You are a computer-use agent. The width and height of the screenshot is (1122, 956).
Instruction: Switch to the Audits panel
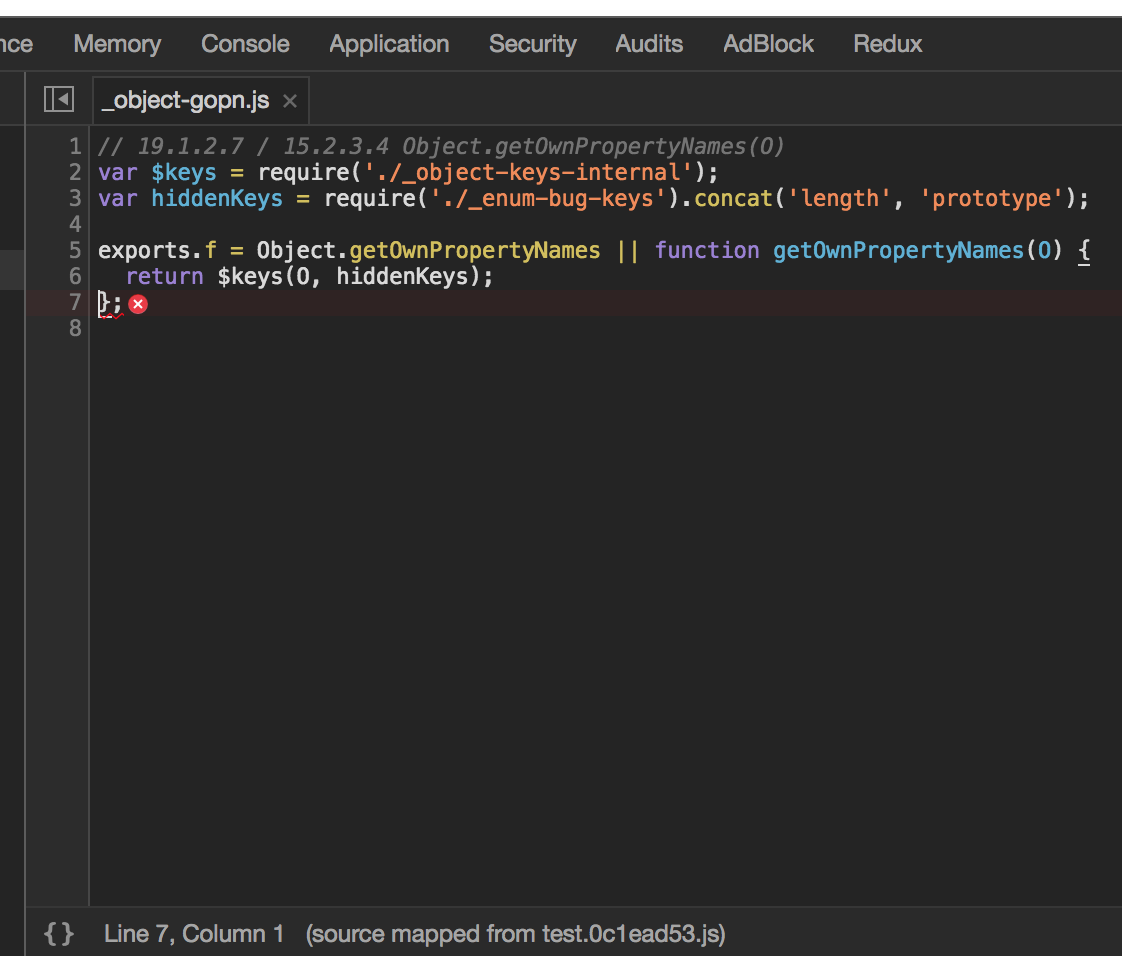click(x=648, y=43)
